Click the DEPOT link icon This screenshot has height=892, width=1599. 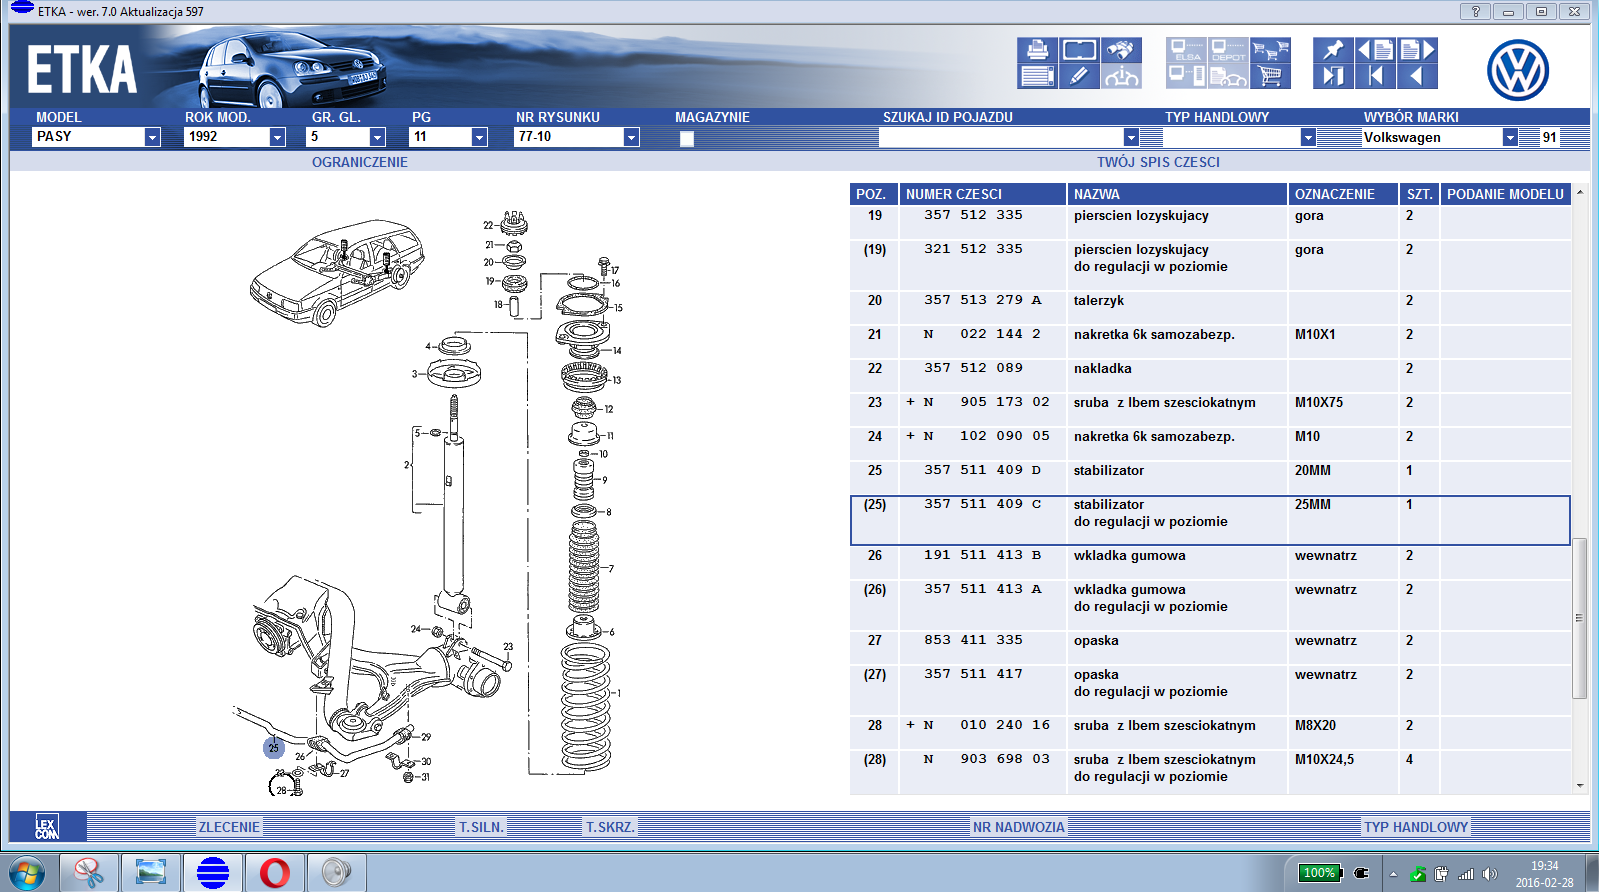pyautogui.click(x=1228, y=50)
